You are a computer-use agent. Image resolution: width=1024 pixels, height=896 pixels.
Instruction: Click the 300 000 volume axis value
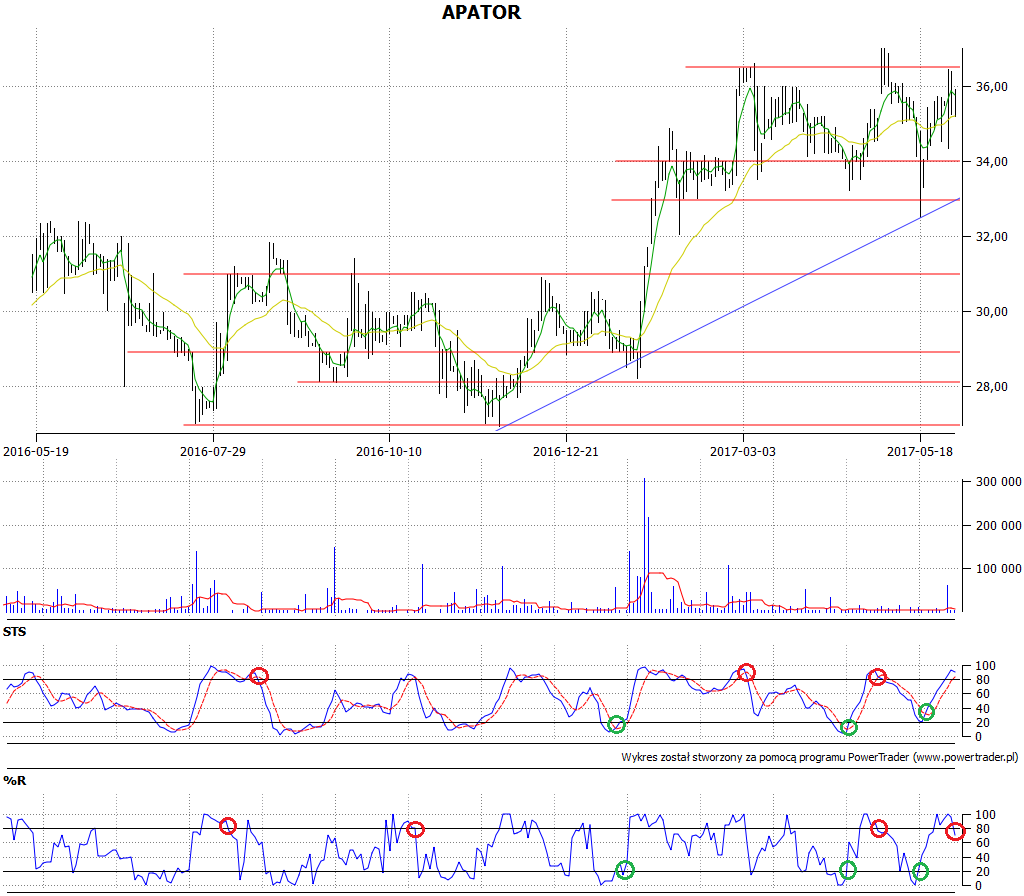(999, 482)
